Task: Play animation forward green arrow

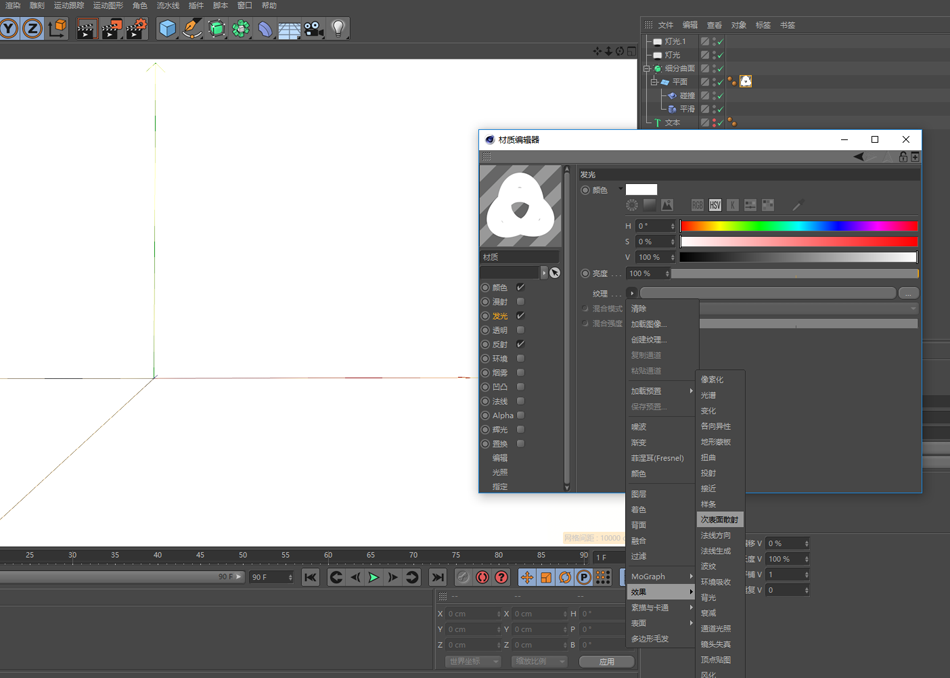Action: pyautogui.click(x=374, y=577)
